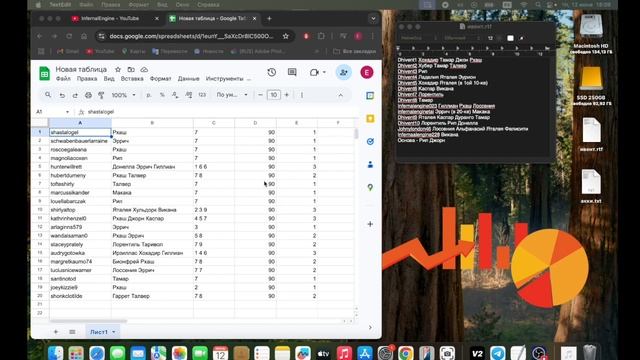Print the spreadsheet
The width and height of the screenshot is (640, 360).
click(x=88, y=95)
